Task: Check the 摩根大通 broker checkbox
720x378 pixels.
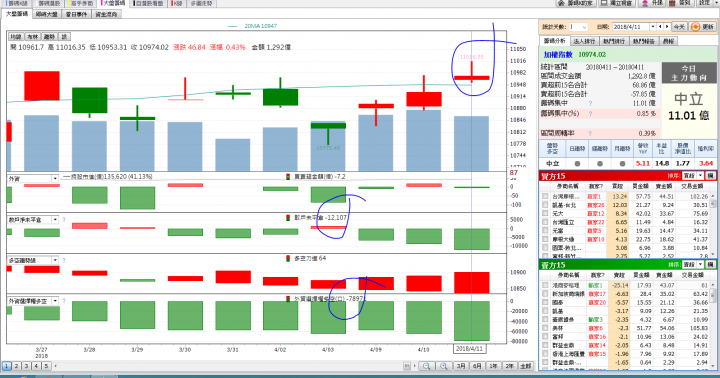Action: pyautogui.click(x=545, y=239)
